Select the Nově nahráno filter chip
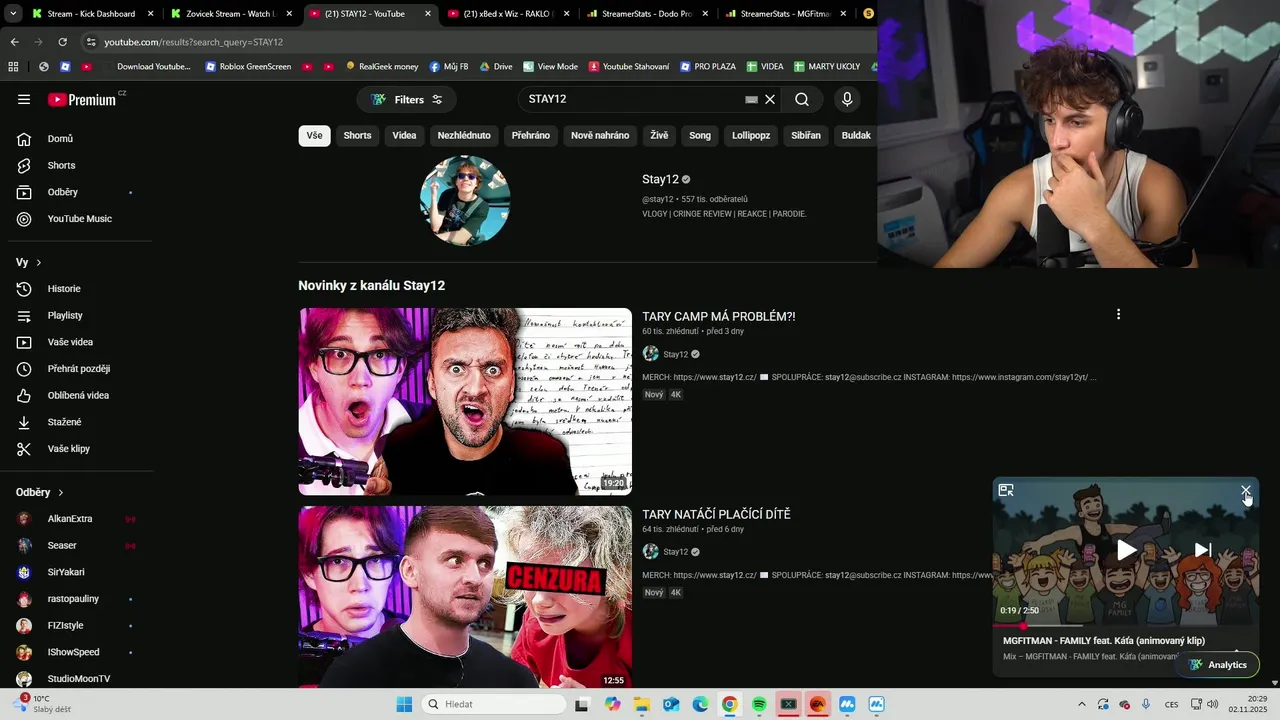The height and width of the screenshot is (720, 1280). 600,136
